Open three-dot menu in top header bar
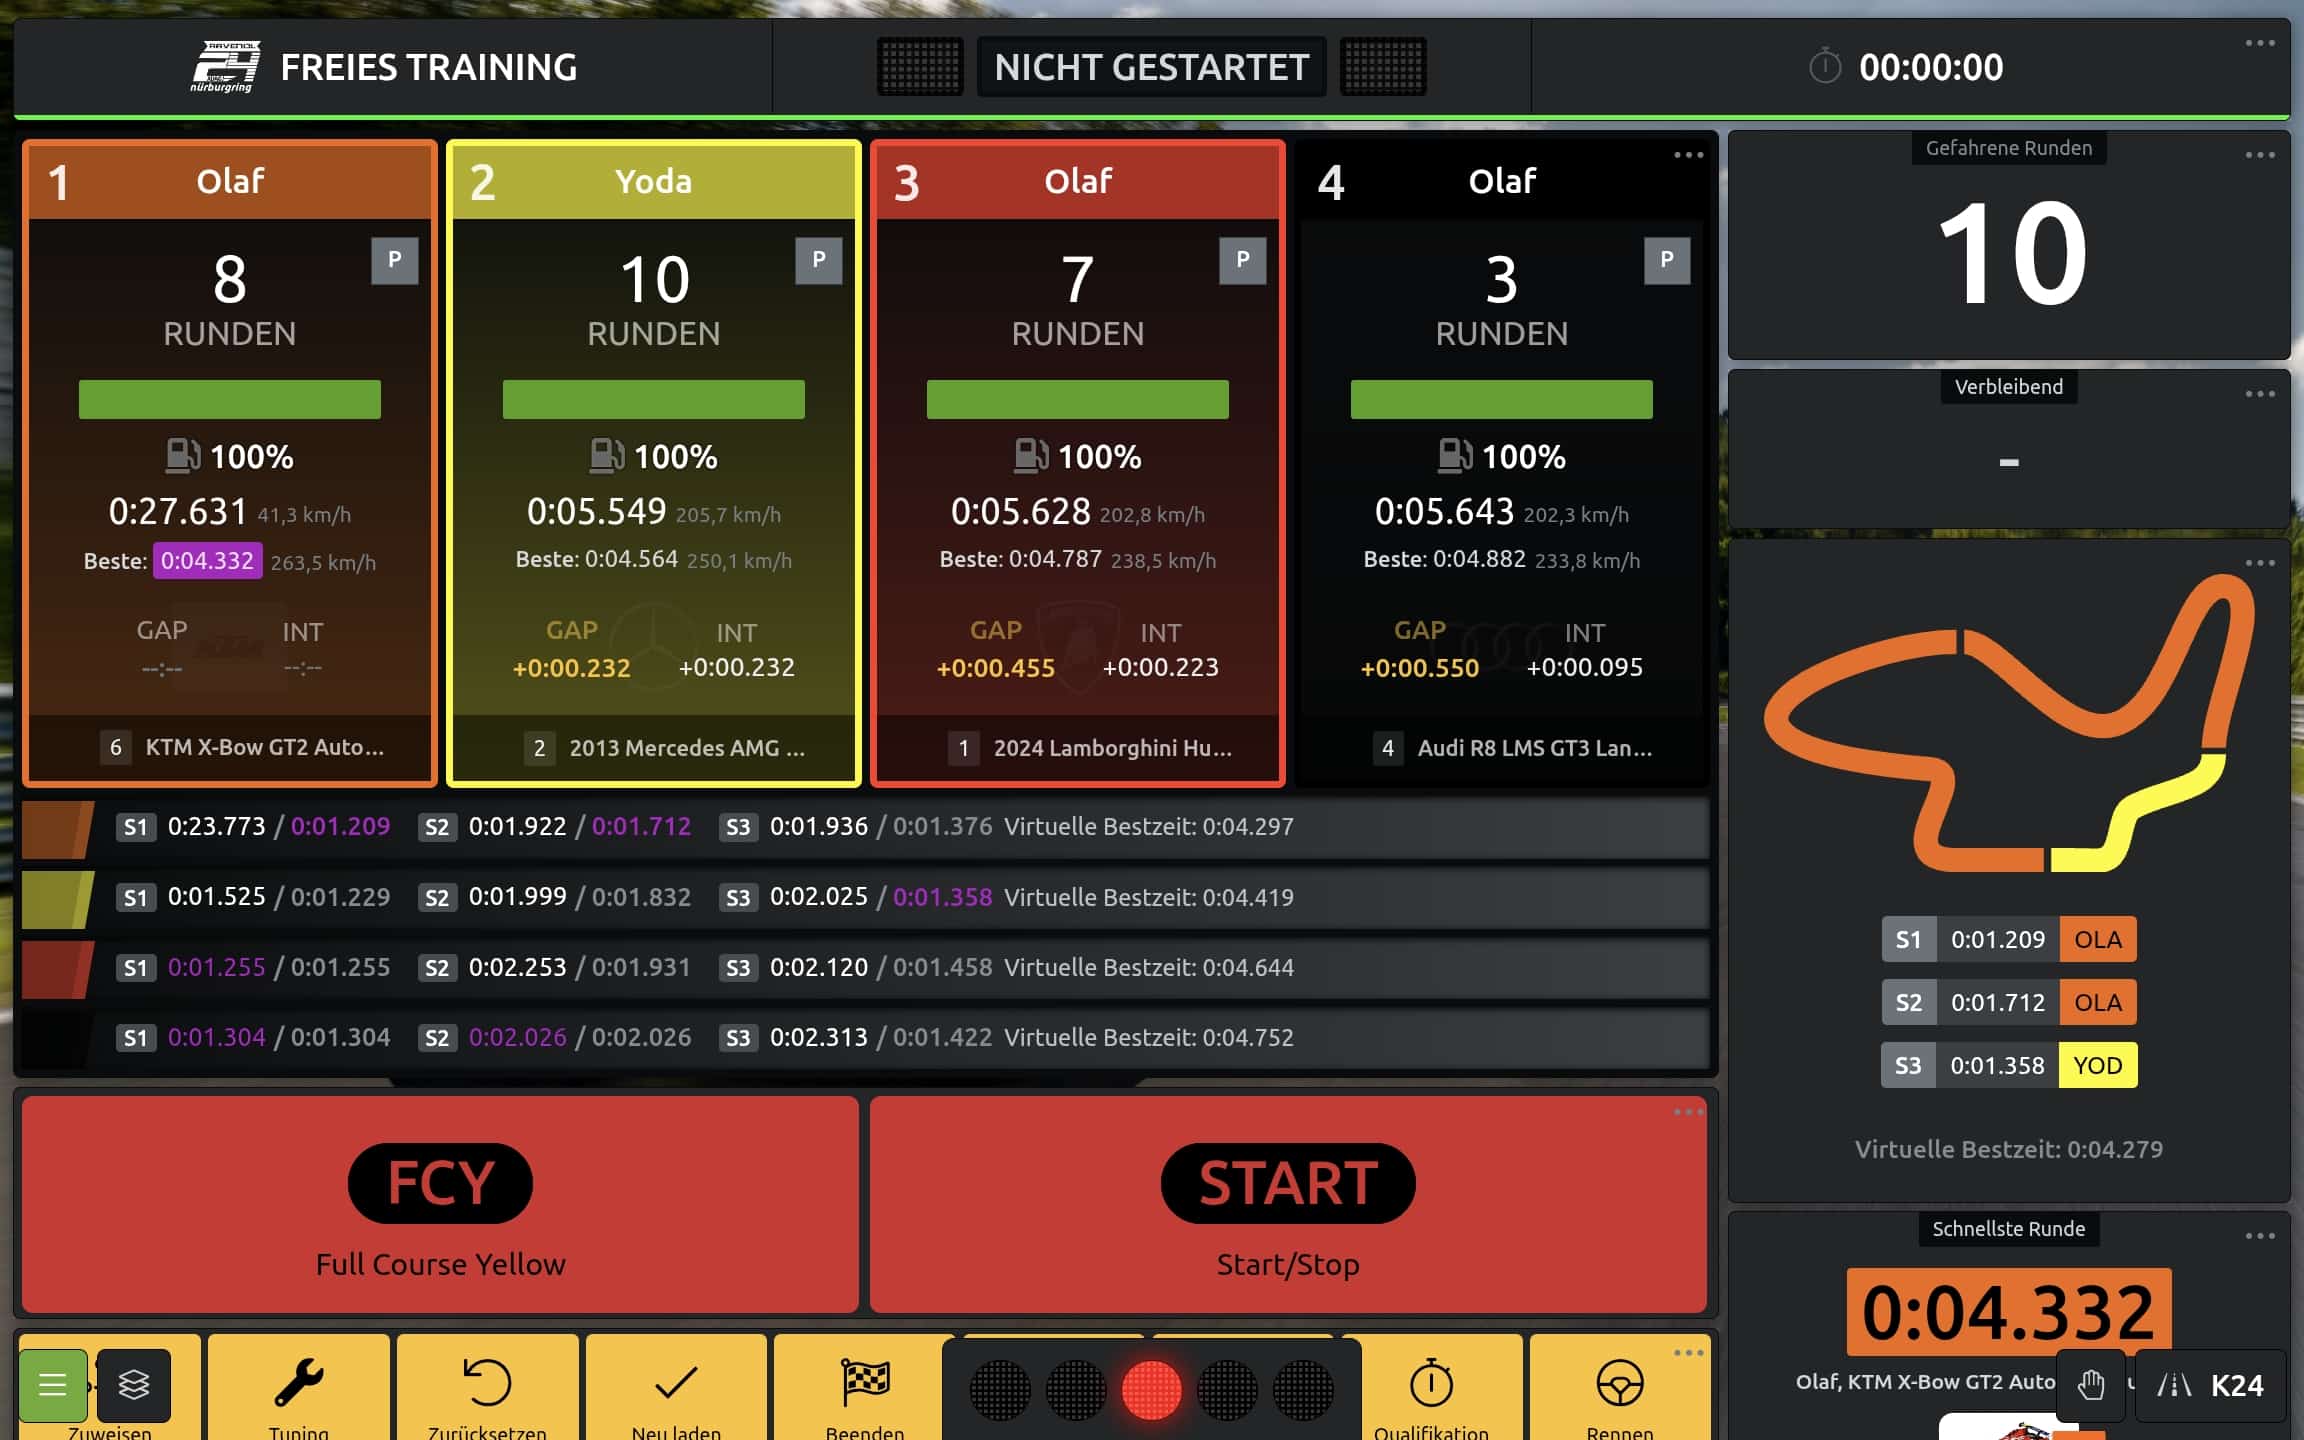Screen dimensions: 2304x1440 point(2259,43)
